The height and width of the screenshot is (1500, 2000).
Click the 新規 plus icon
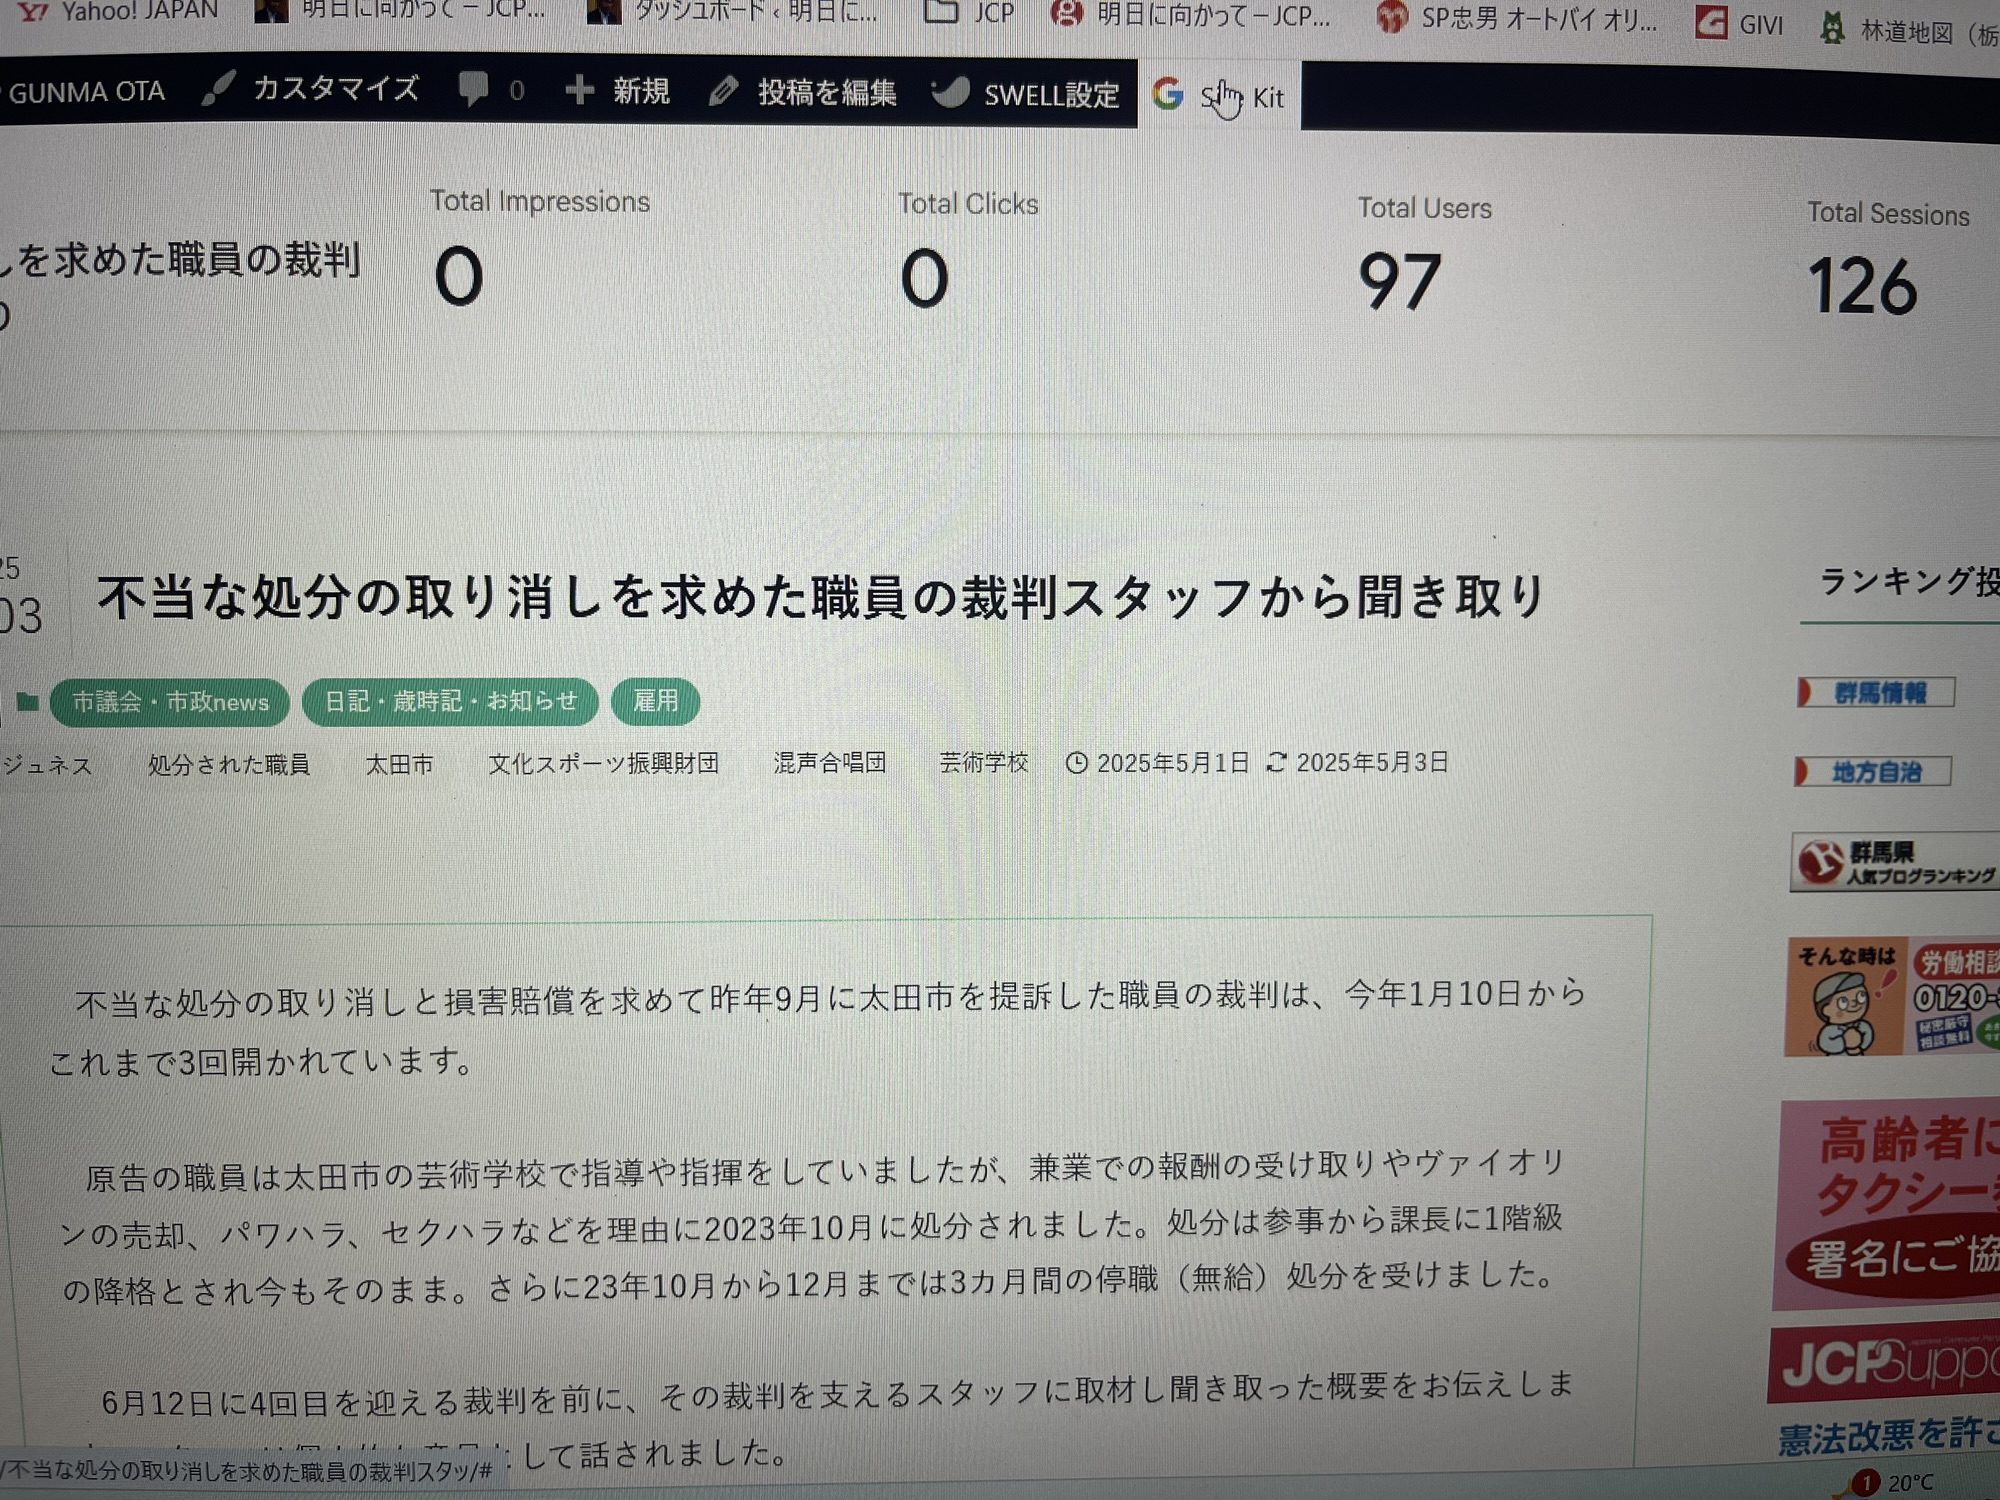[578, 90]
